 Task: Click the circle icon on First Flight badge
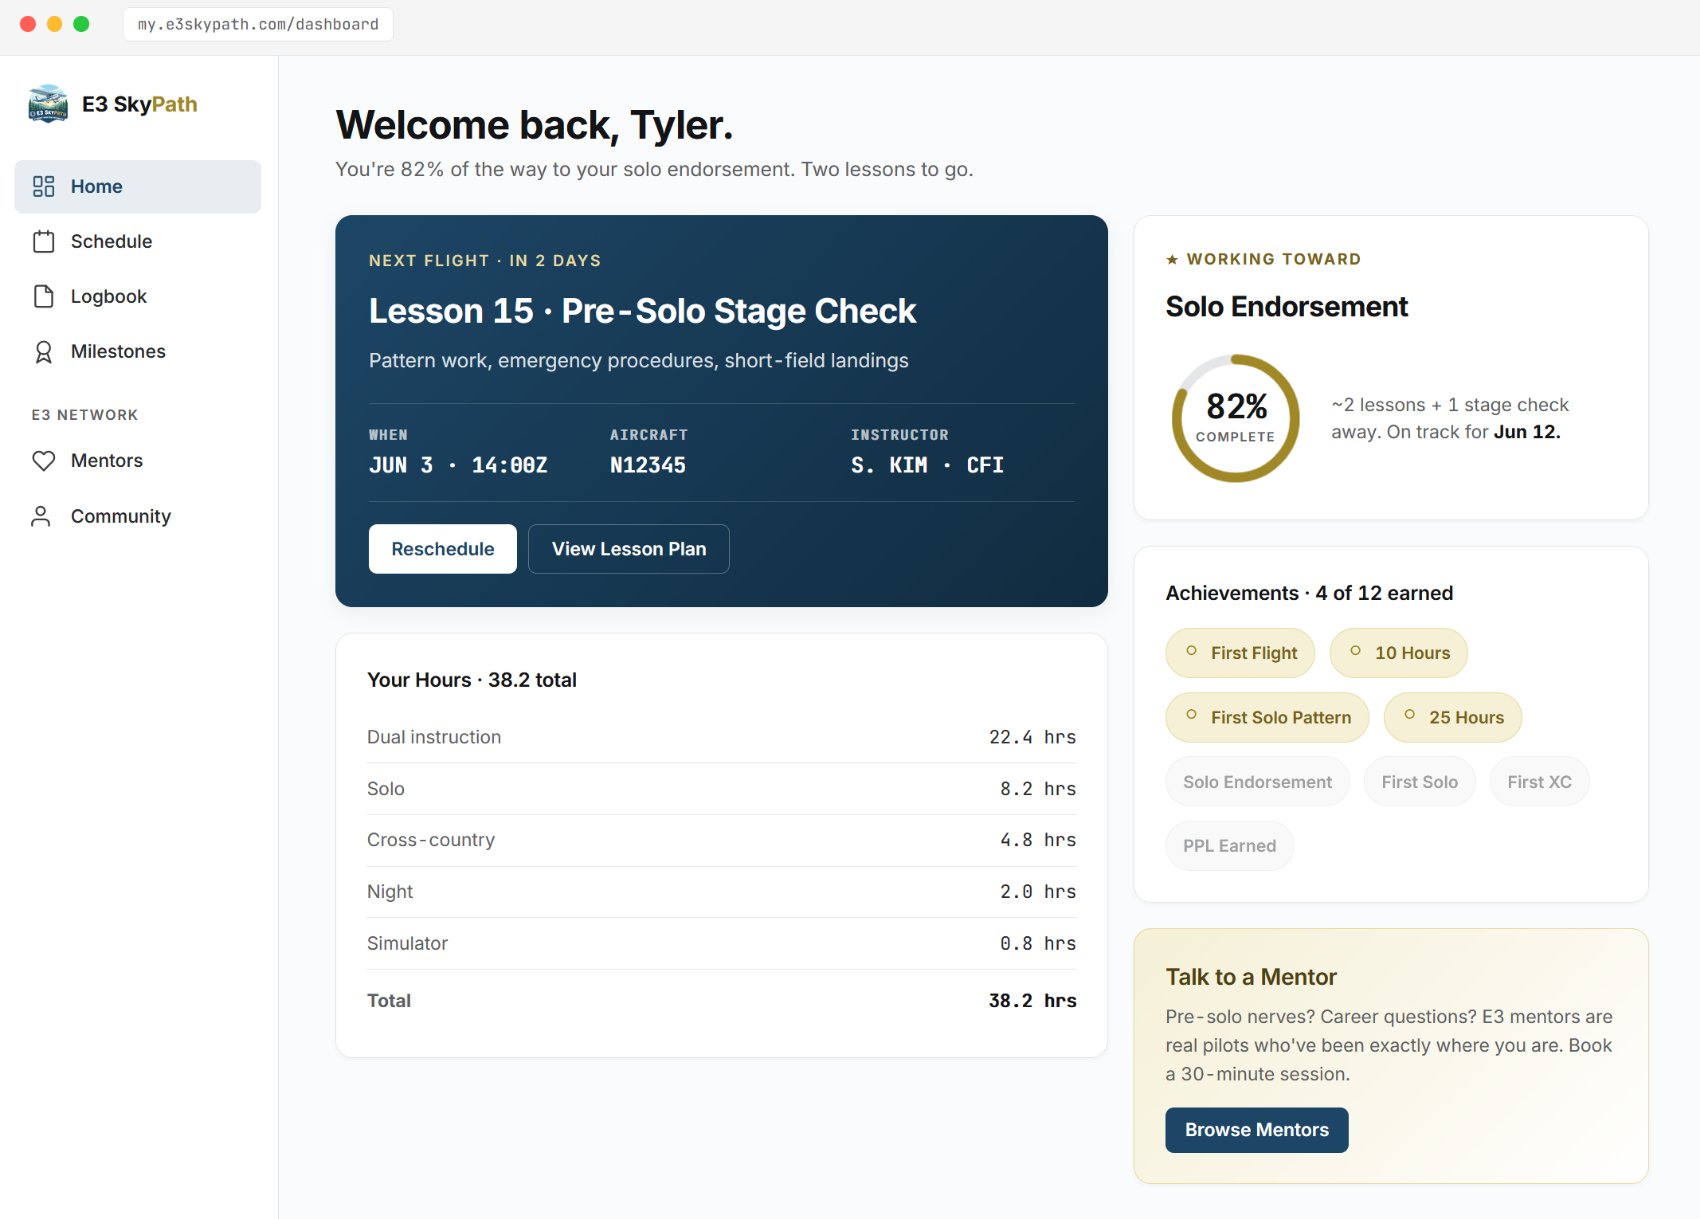tap(1191, 651)
